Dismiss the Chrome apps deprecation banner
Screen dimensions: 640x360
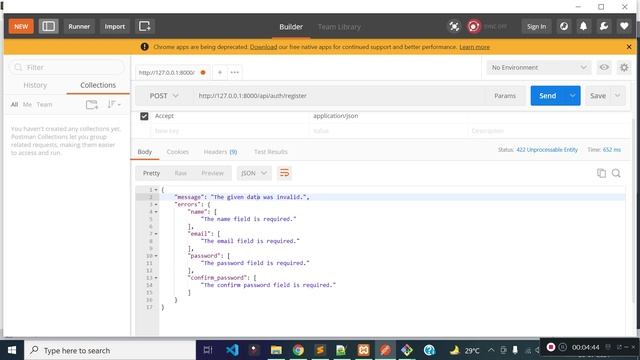click(629, 47)
